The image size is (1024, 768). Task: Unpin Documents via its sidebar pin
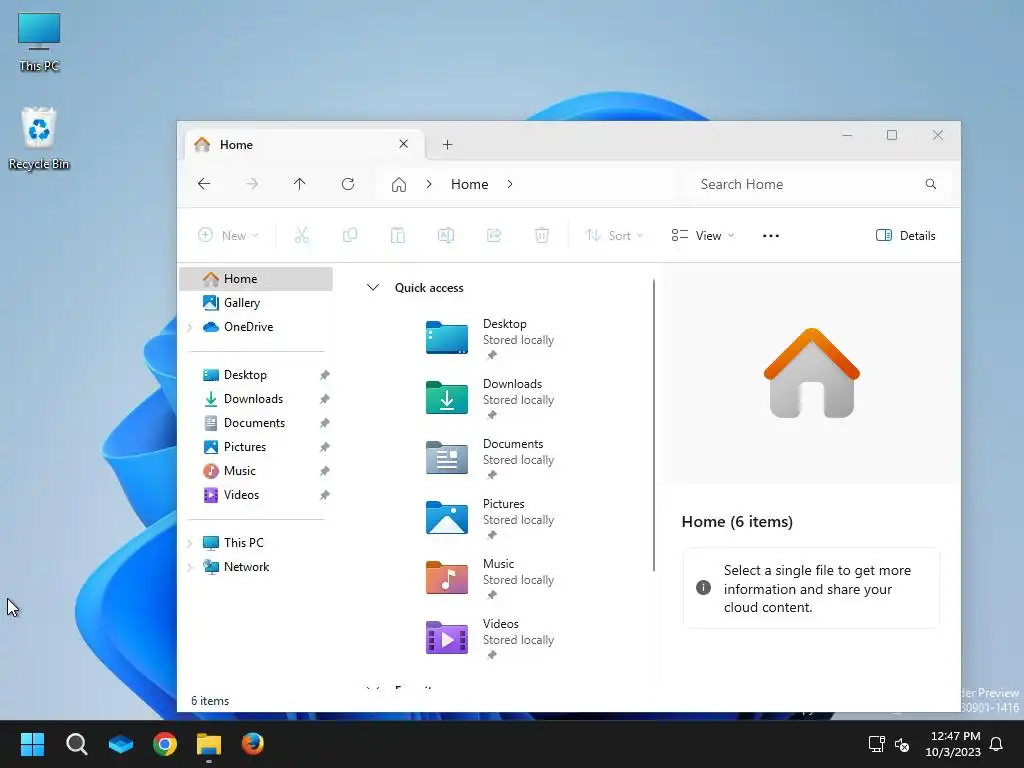click(x=325, y=423)
